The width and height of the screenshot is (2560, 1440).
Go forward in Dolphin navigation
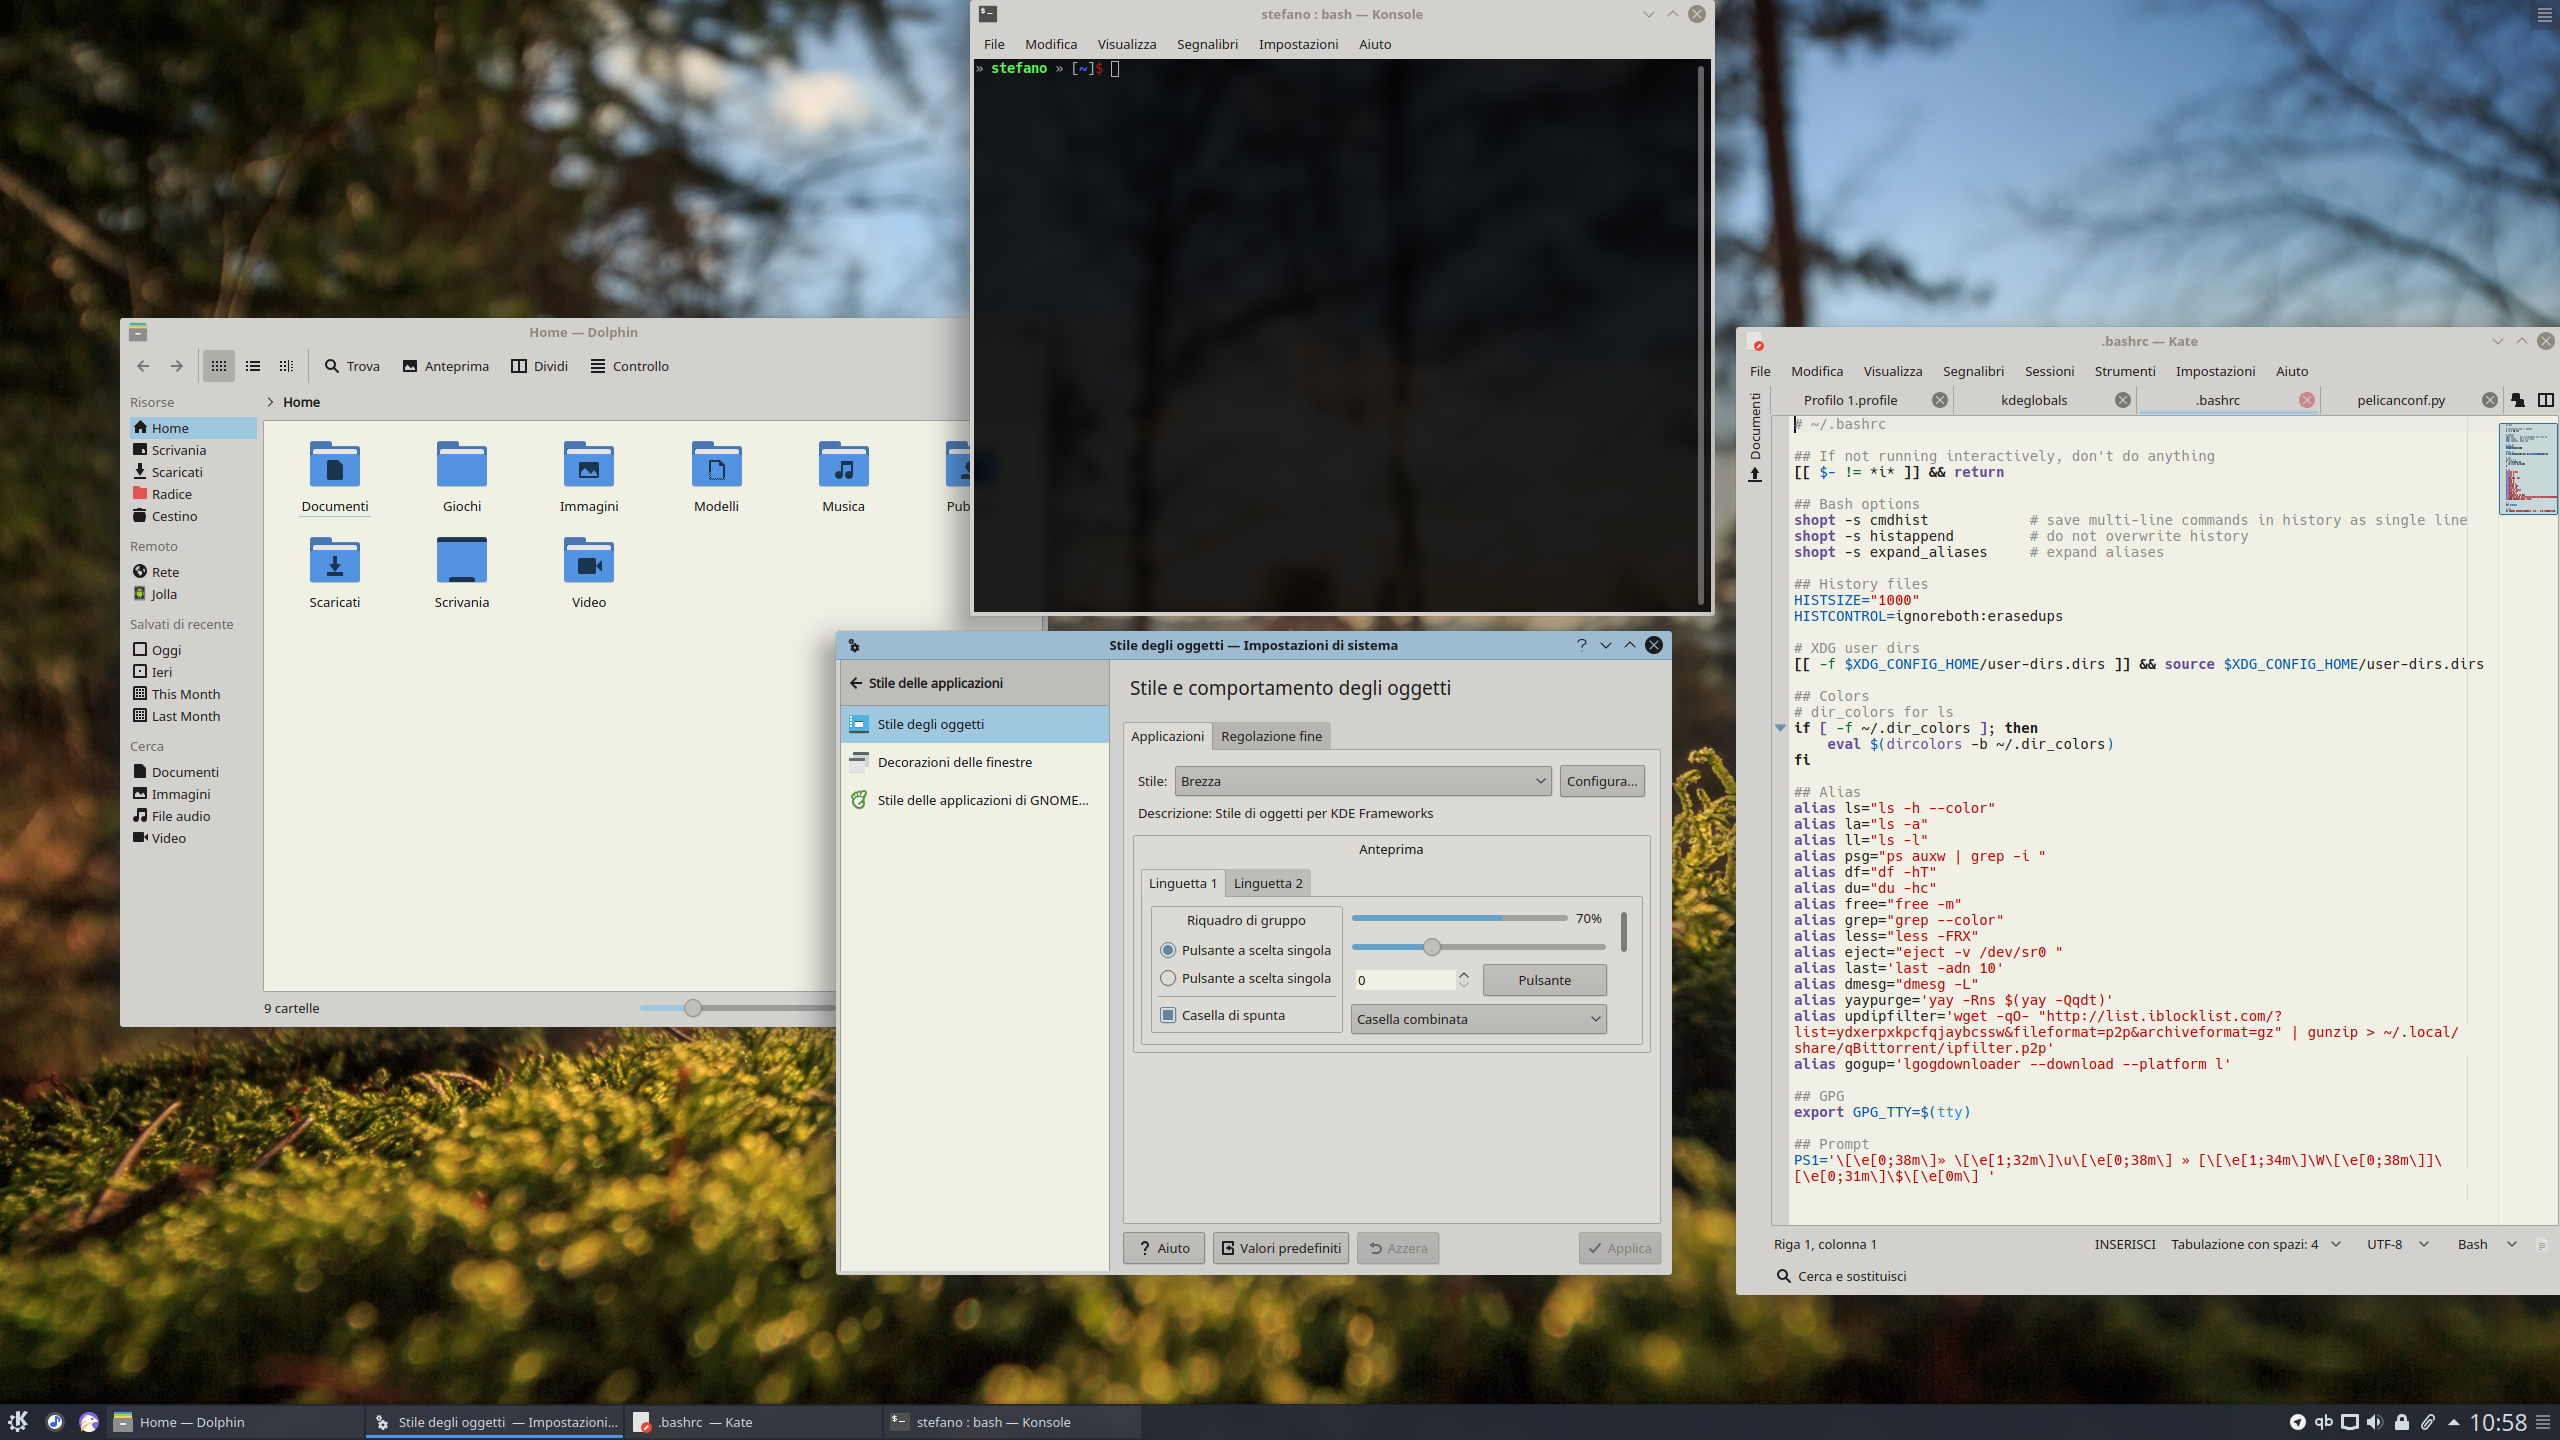(177, 366)
